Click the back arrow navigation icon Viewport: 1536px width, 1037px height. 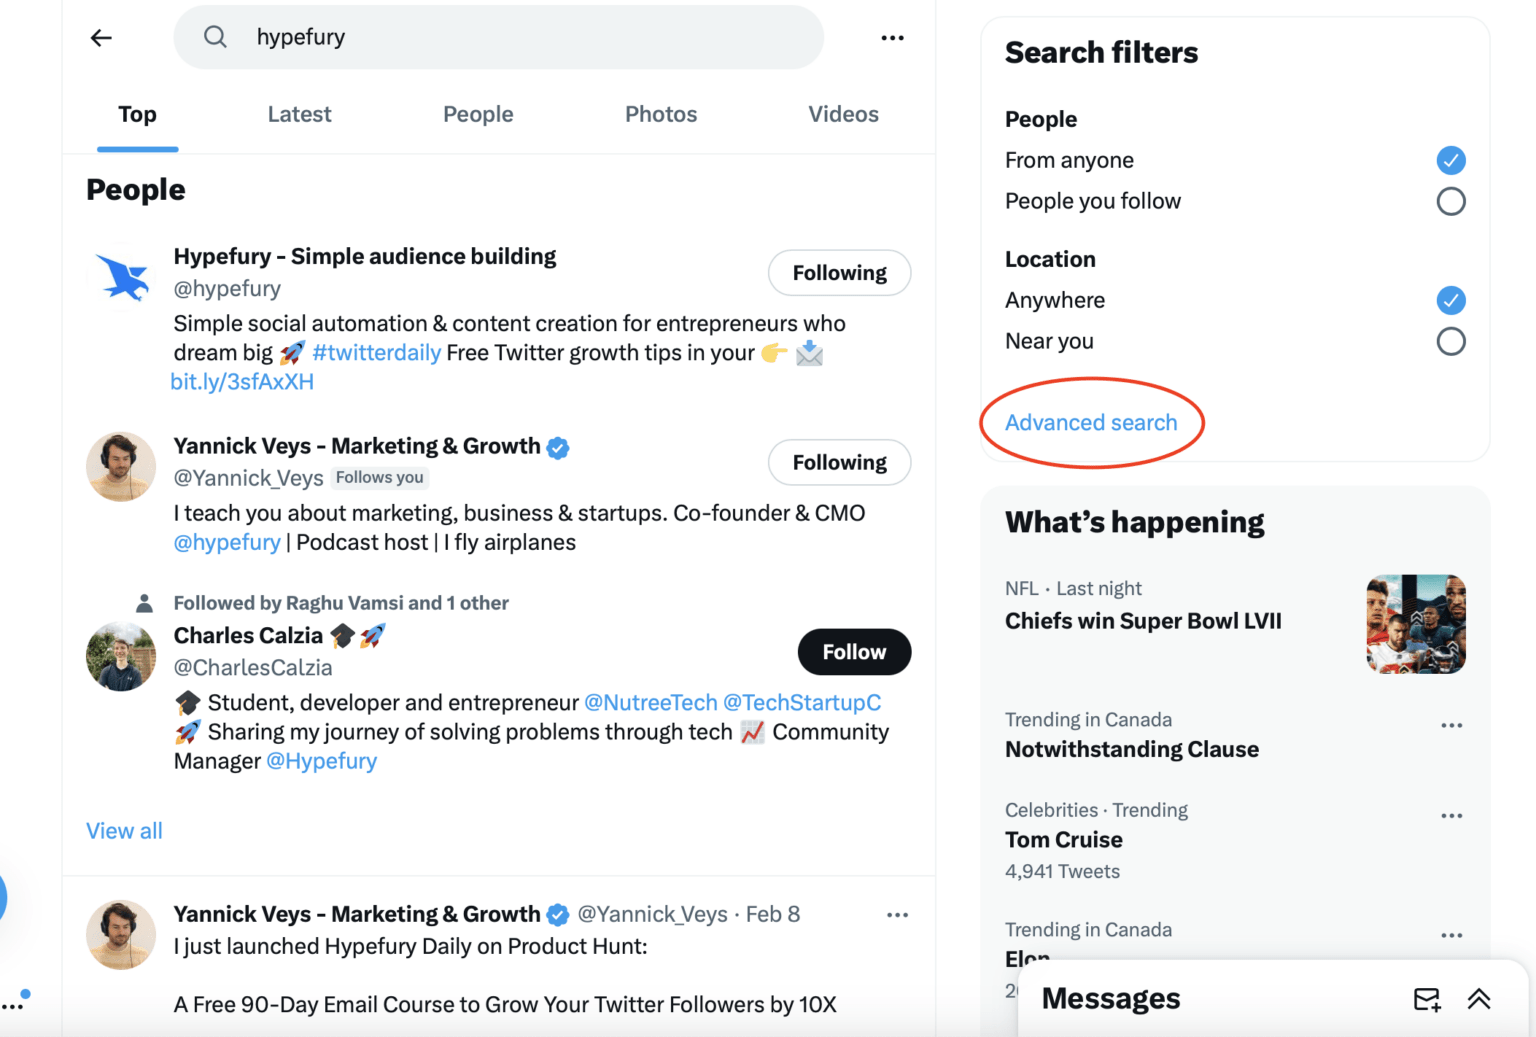click(x=100, y=37)
